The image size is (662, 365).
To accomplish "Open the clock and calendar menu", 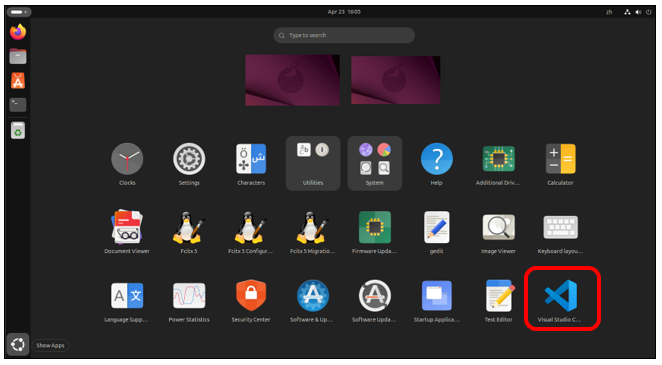I will [344, 12].
